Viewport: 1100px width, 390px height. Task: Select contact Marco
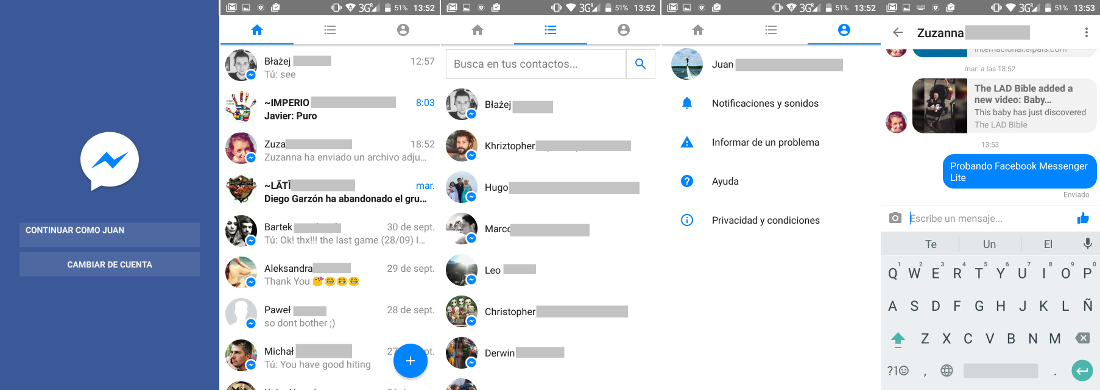(x=551, y=229)
